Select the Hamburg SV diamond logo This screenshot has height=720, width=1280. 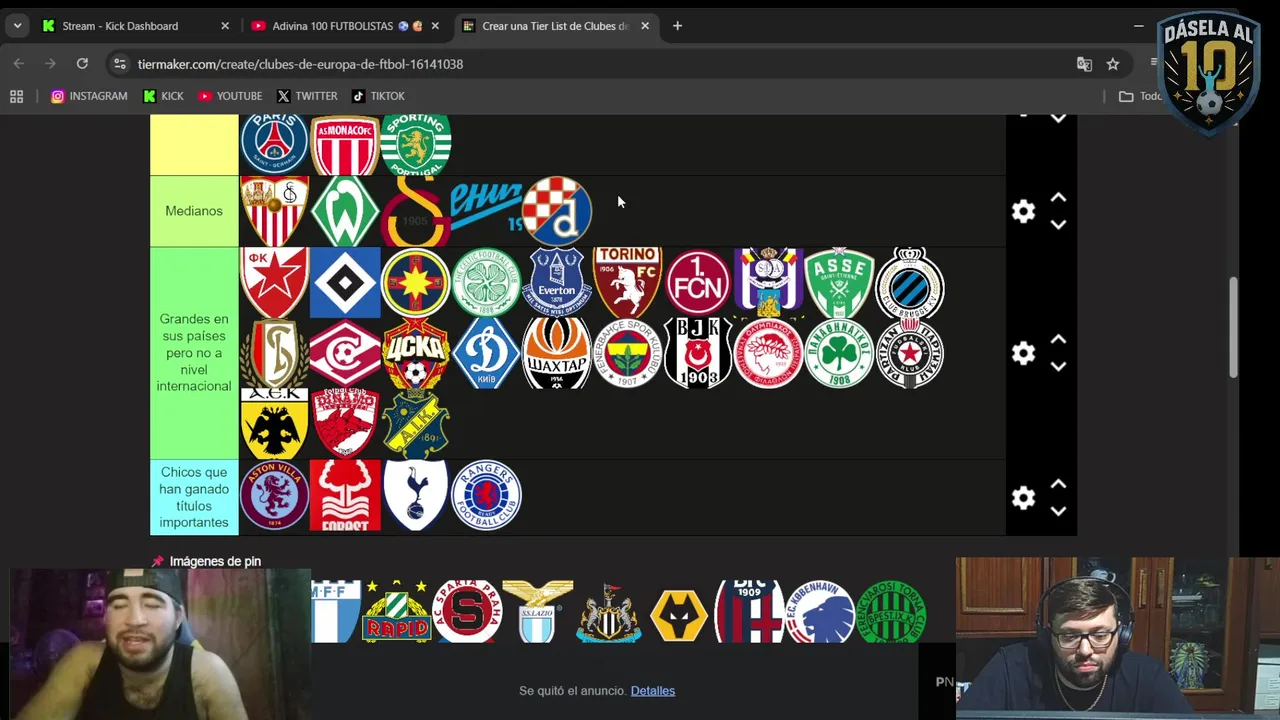(345, 282)
